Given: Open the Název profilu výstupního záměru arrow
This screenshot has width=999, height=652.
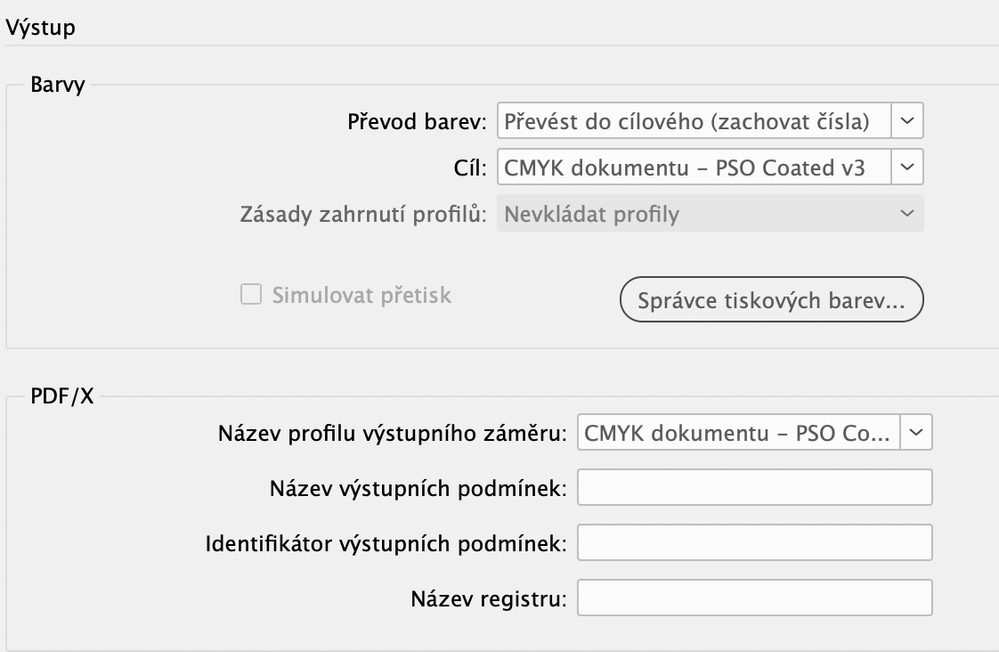Looking at the screenshot, I should (x=917, y=433).
